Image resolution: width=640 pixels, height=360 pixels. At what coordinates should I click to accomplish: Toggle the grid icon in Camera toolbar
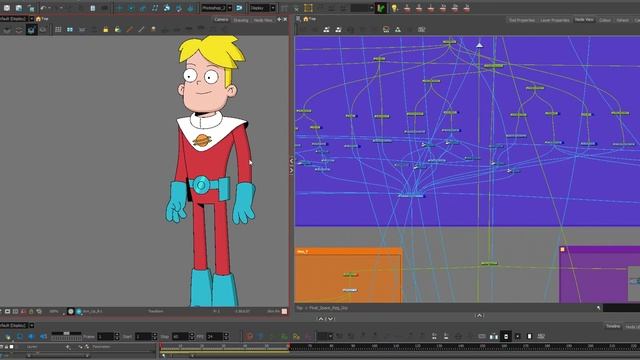[x=58, y=29]
